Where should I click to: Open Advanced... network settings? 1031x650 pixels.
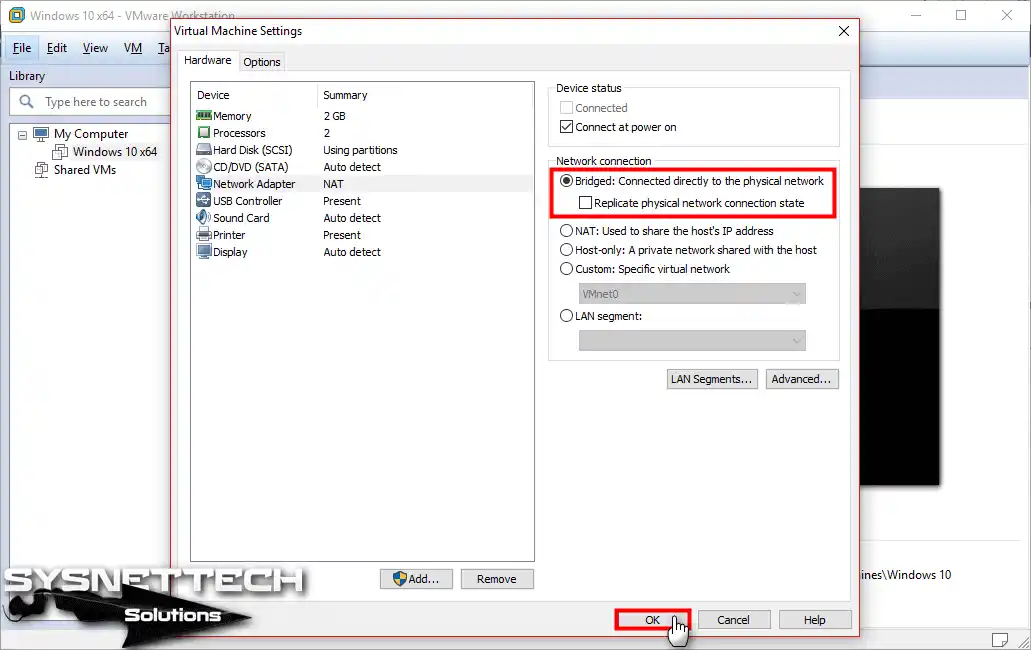(x=802, y=379)
